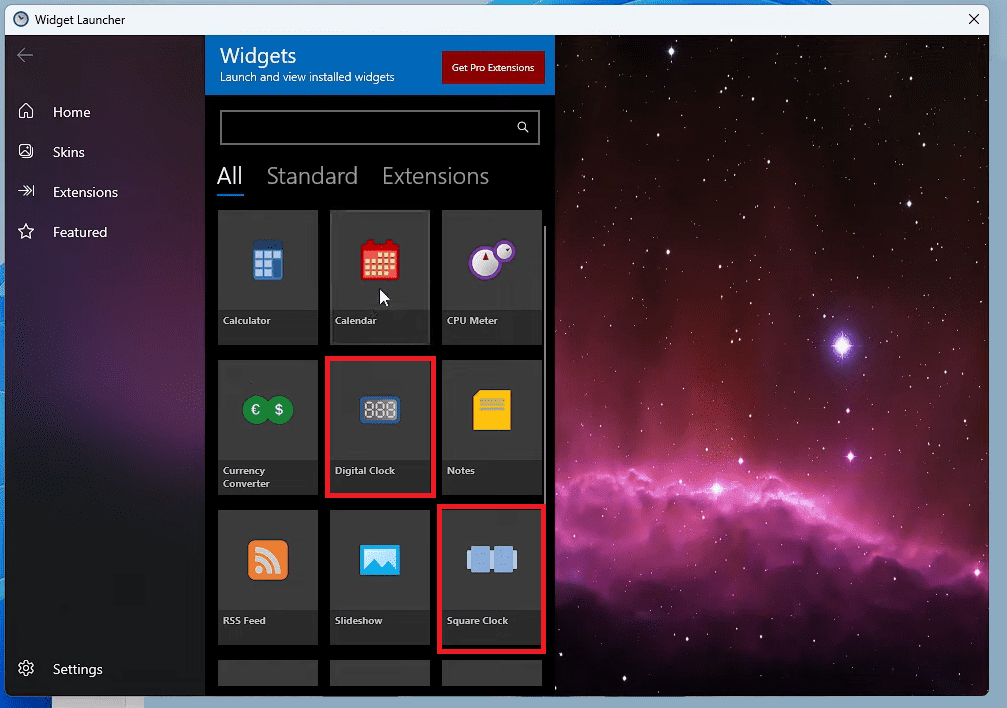Switch to the Extensions filter tab
This screenshot has height=708, width=1007.
pos(435,176)
